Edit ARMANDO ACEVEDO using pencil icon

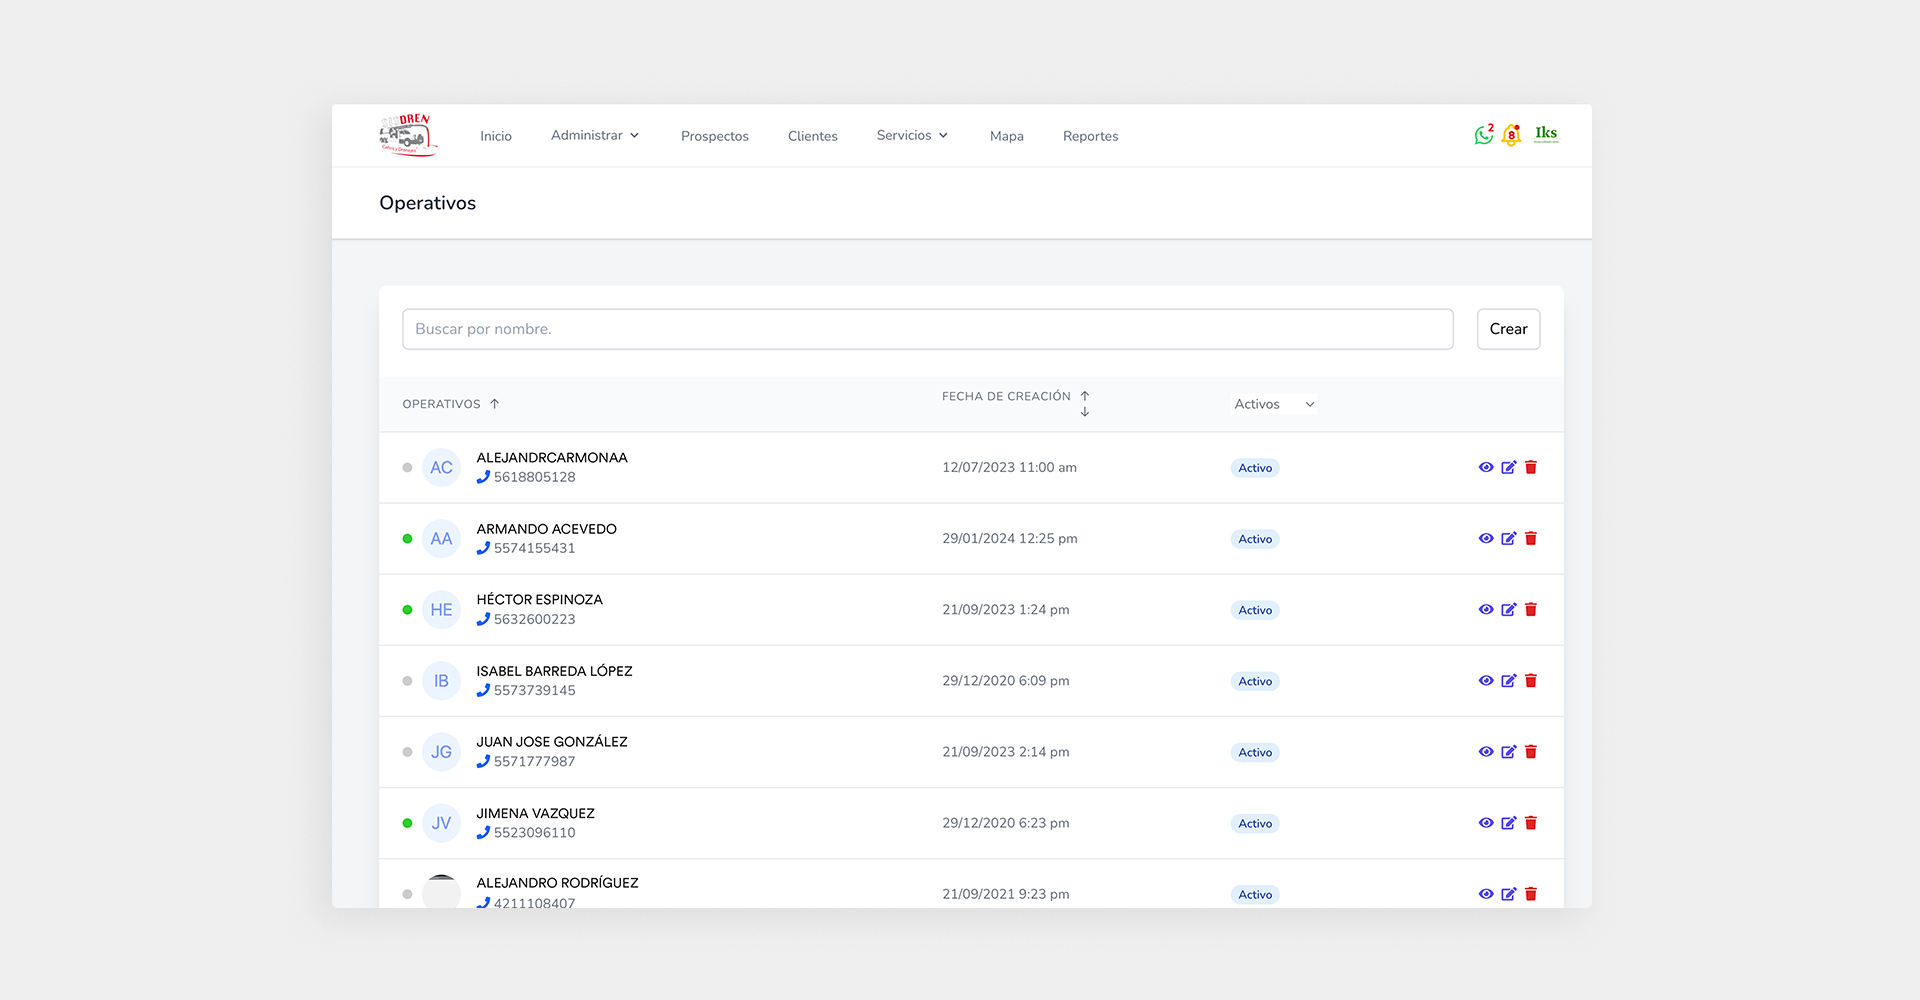(x=1508, y=538)
